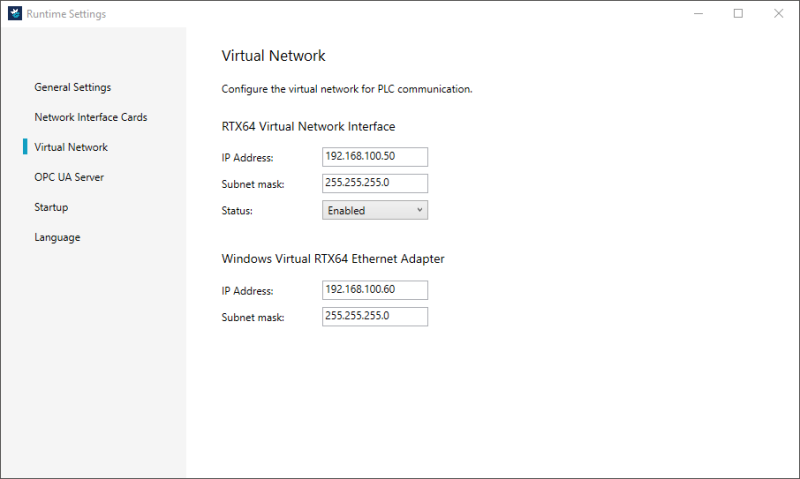Viewport: 800px width, 479px height.
Task: Select Virtual Network in sidebar
Action: click(70, 147)
